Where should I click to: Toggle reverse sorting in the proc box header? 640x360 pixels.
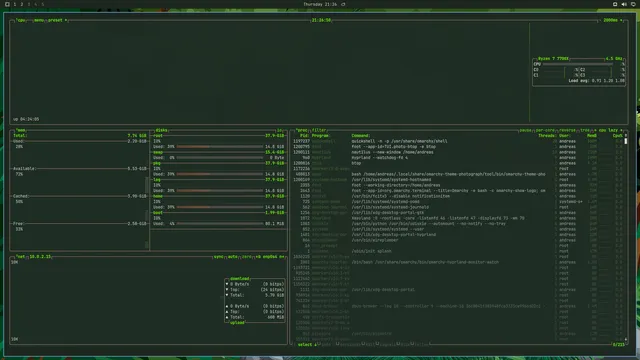tap(567, 130)
